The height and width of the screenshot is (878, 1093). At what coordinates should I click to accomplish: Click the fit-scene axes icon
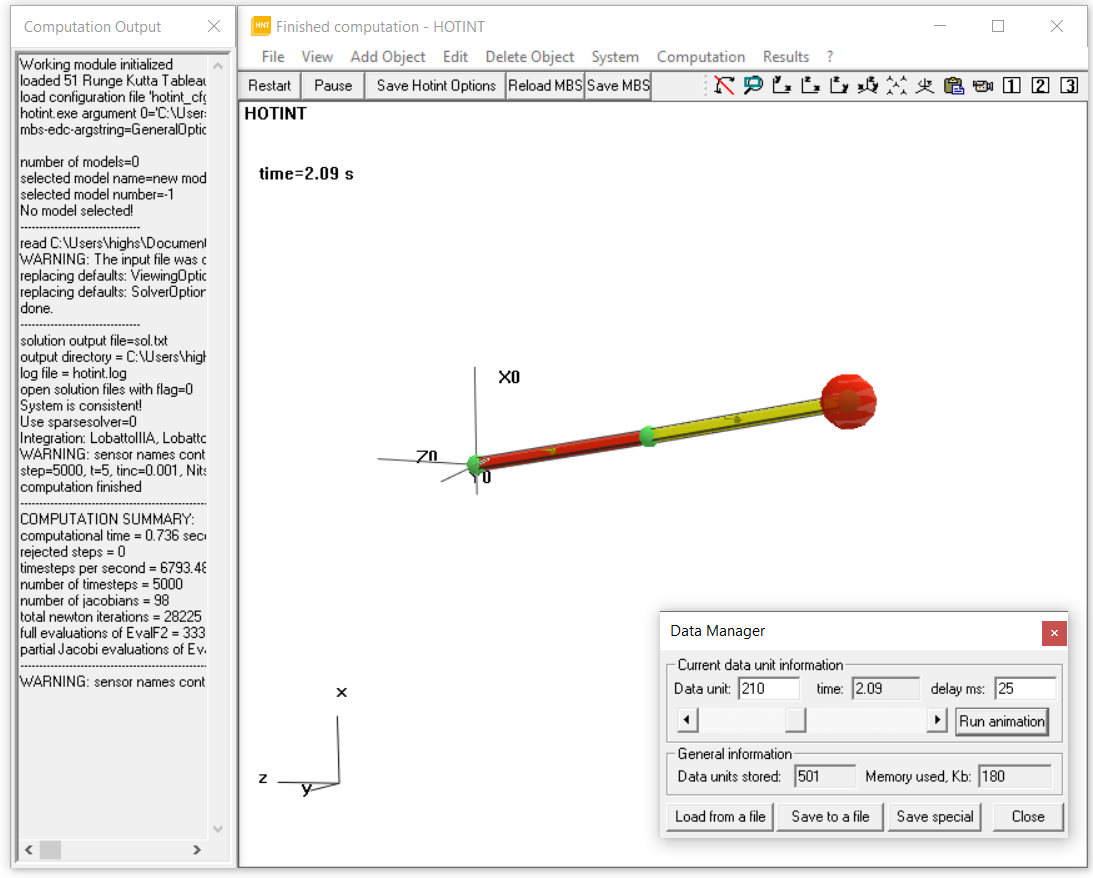point(896,86)
